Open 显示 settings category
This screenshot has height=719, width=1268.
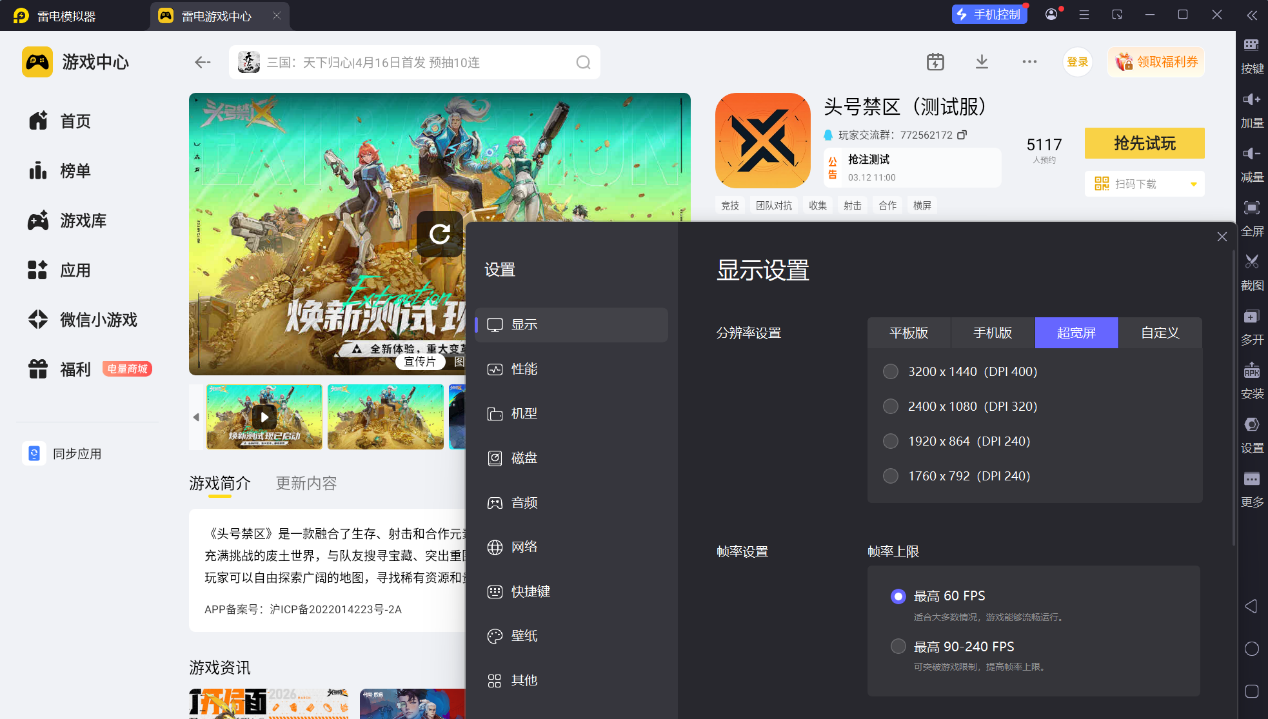tap(571, 325)
